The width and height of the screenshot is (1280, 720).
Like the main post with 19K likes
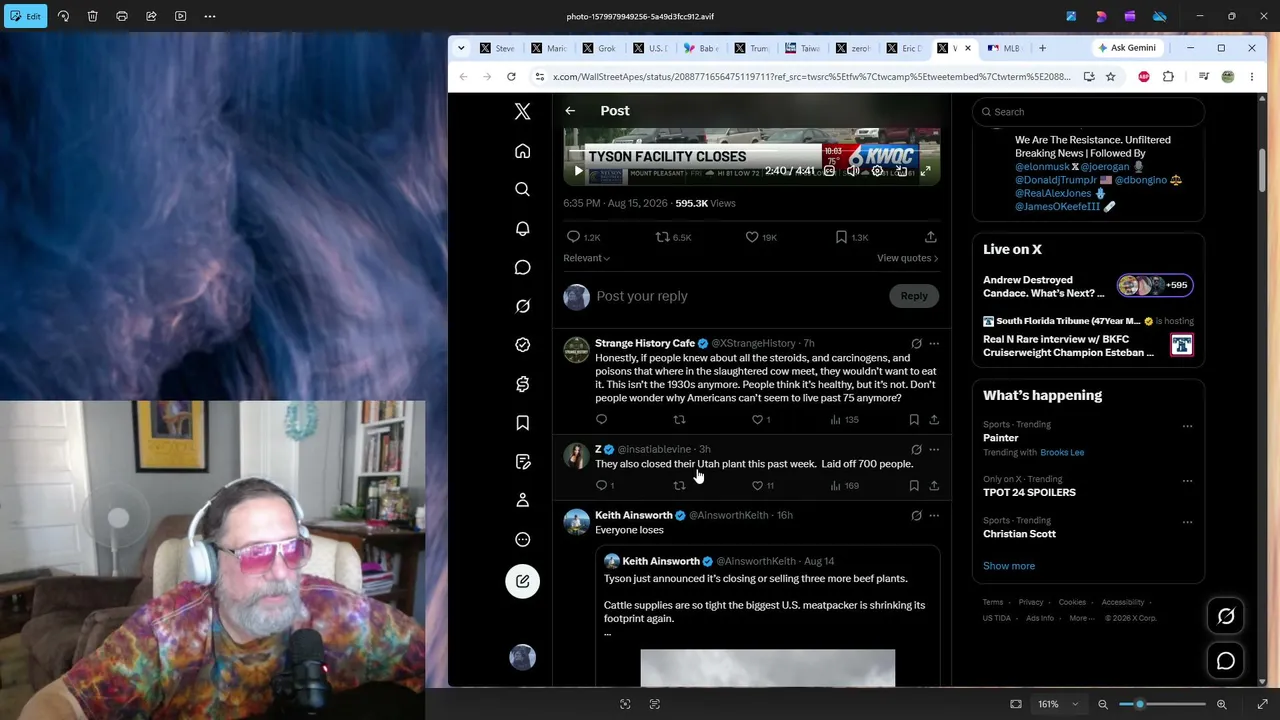[761, 237]
